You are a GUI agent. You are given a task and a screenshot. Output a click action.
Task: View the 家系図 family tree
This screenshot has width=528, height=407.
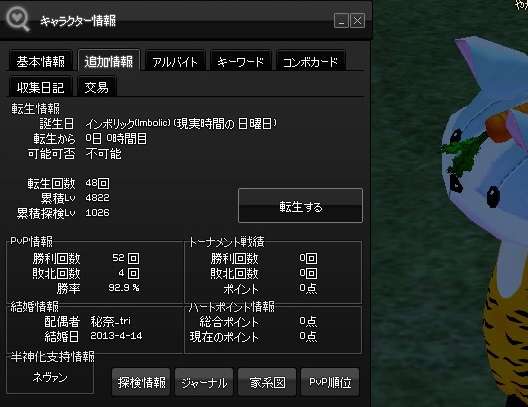pyautogui.click(x=267, y=382)
